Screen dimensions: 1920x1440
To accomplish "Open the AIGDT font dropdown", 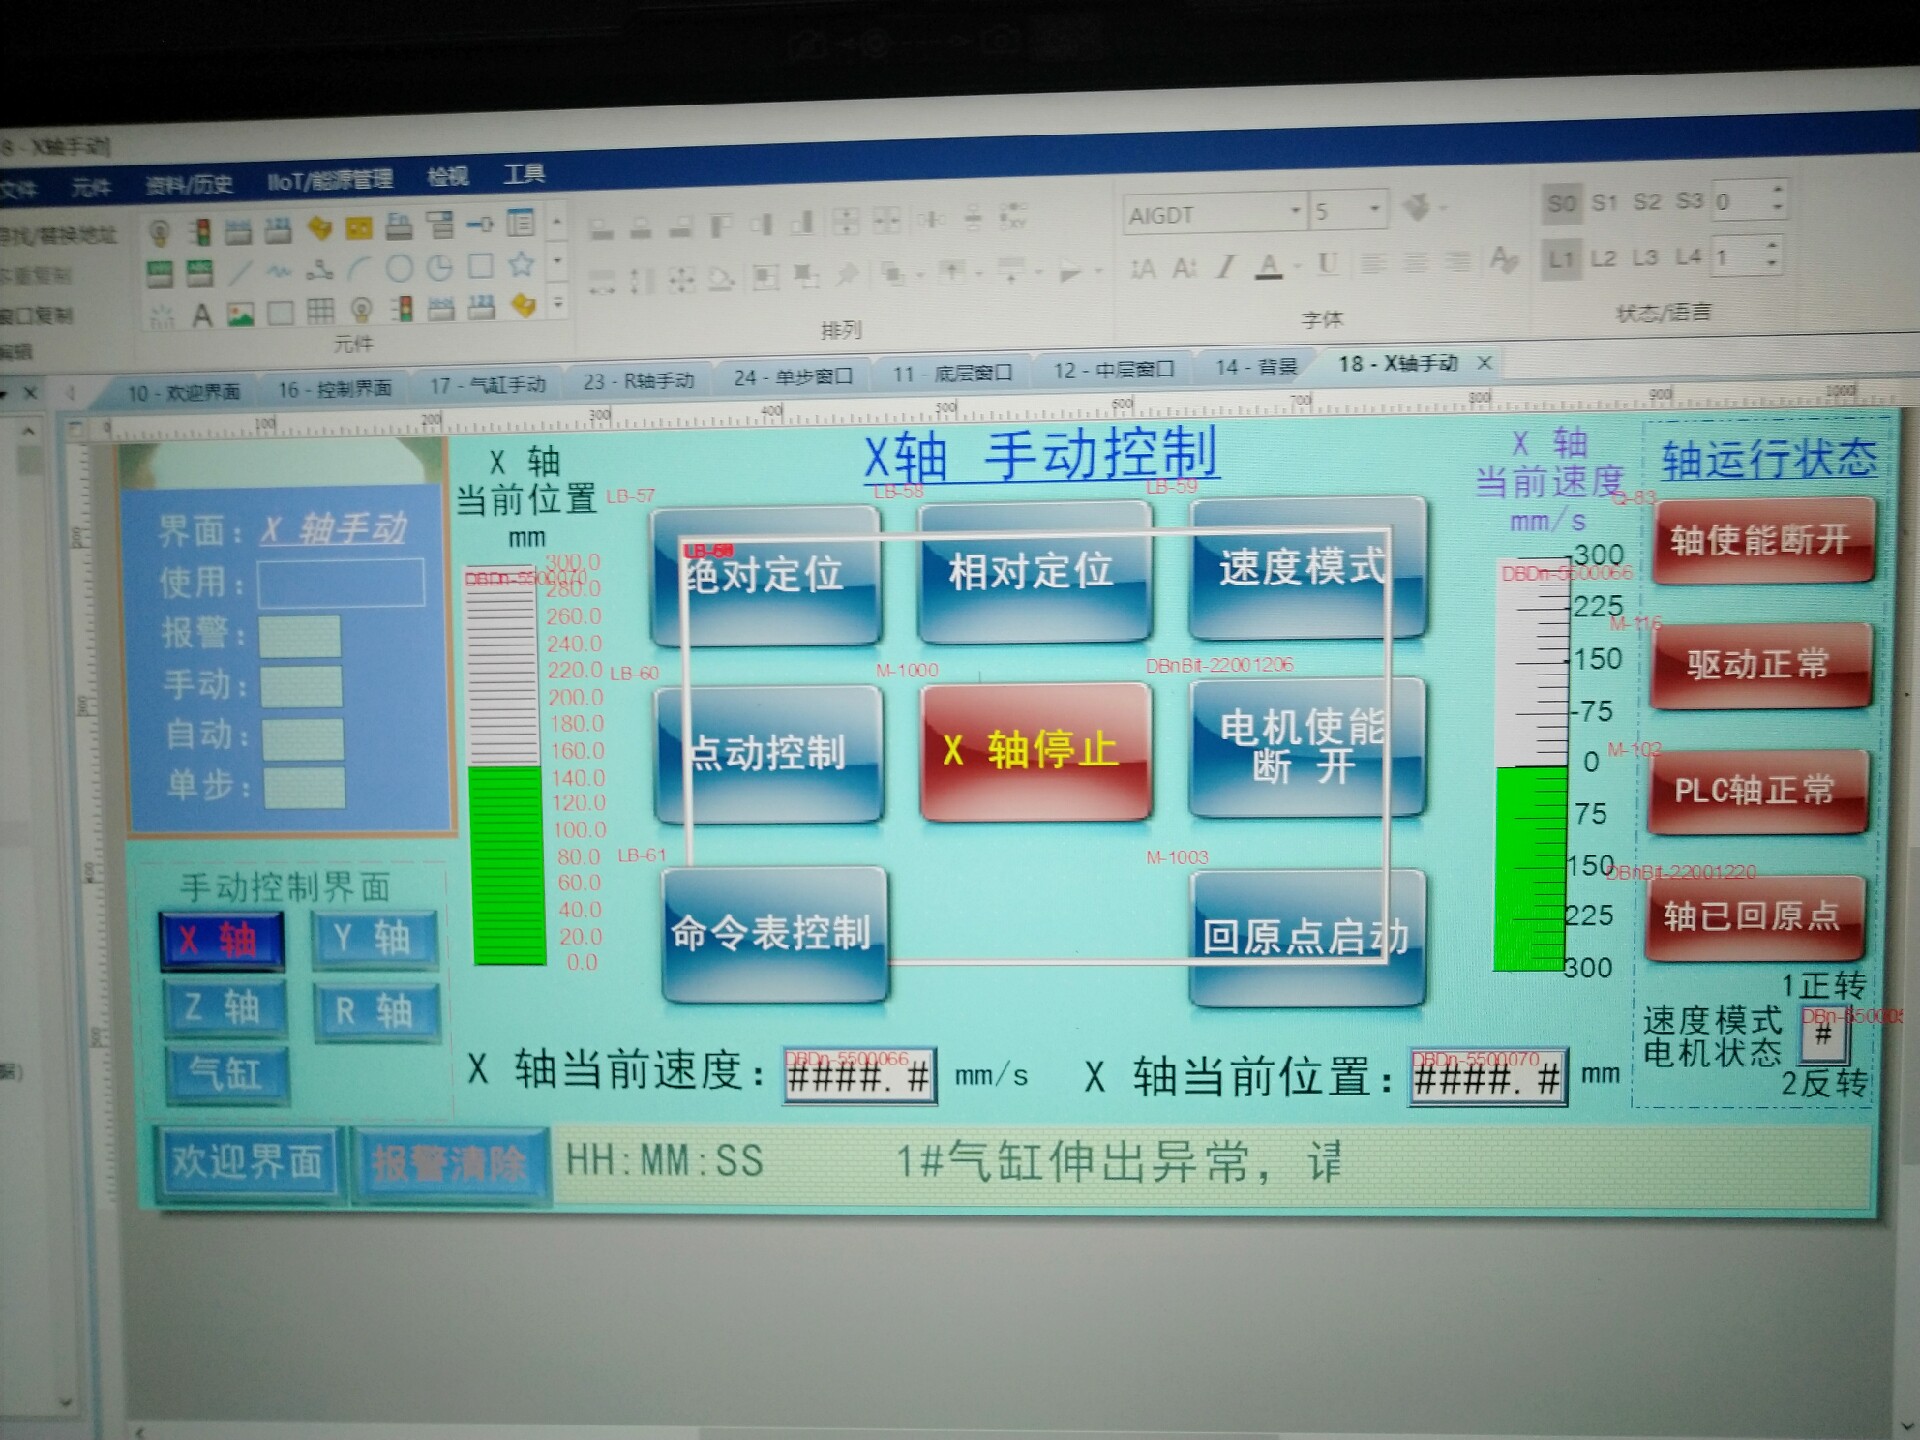I will [x=1295, y=211].
